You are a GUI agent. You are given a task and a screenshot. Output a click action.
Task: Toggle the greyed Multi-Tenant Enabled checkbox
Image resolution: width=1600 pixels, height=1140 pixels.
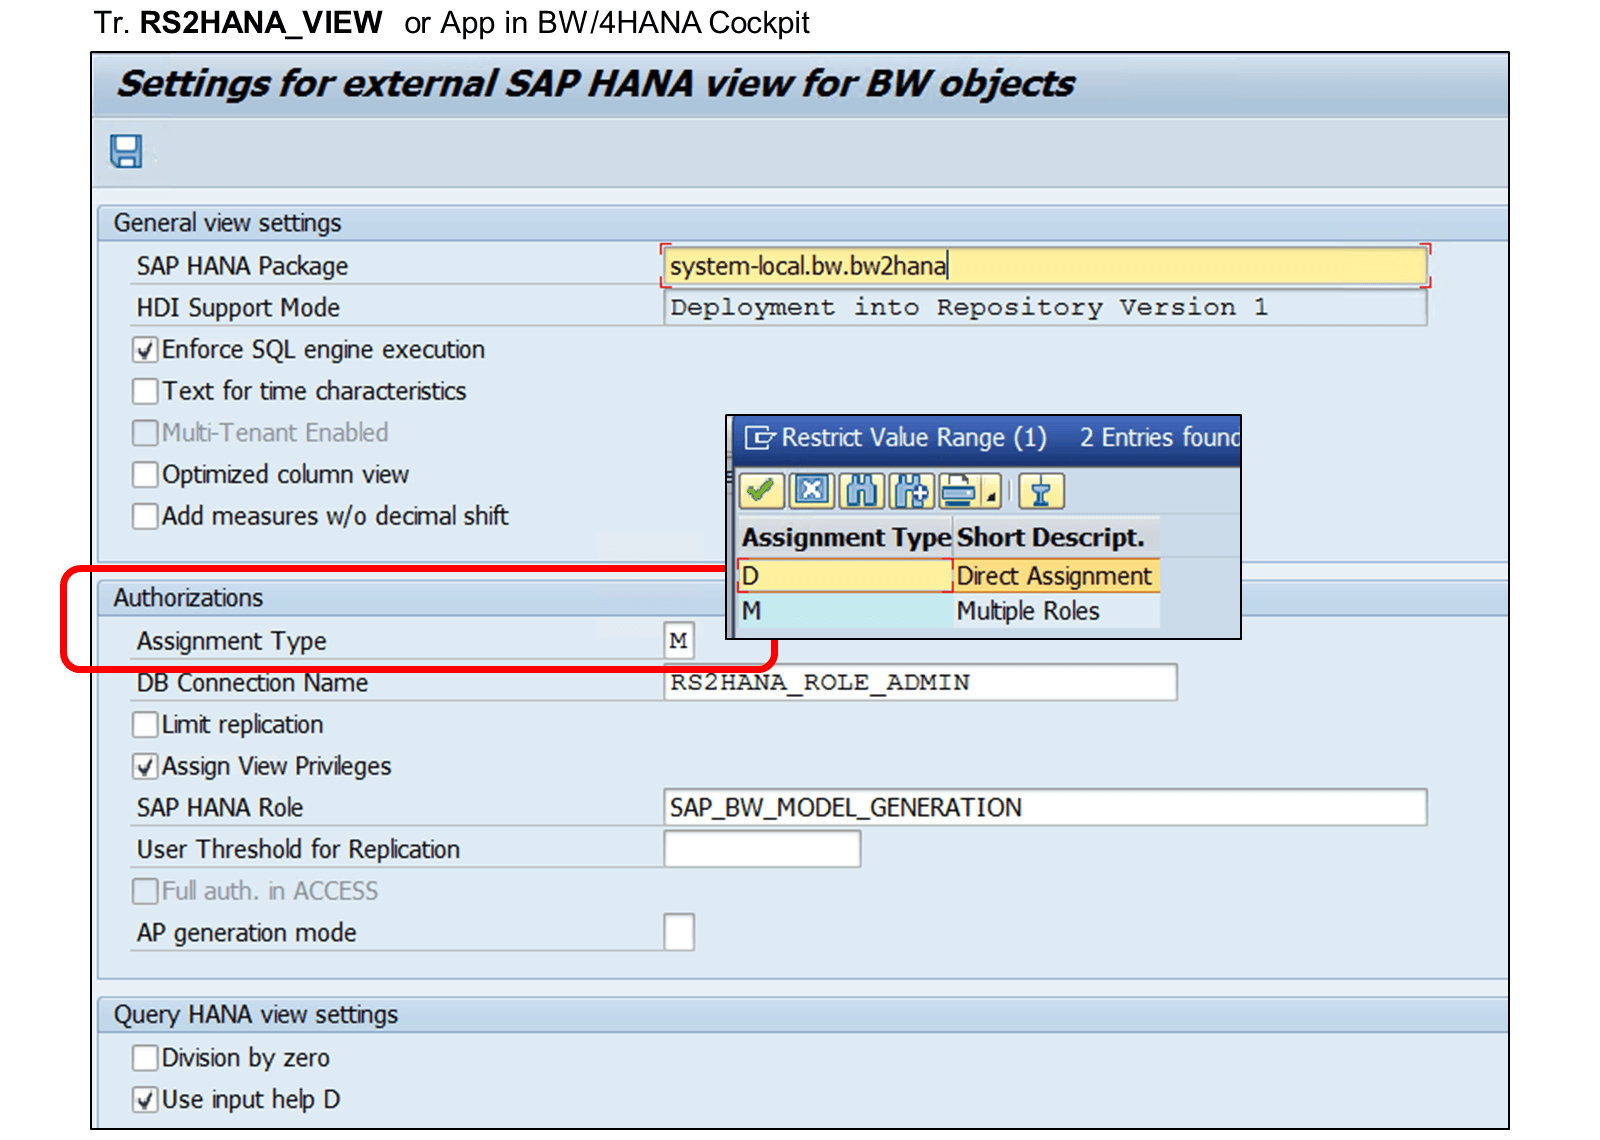(x=146, y=433)
